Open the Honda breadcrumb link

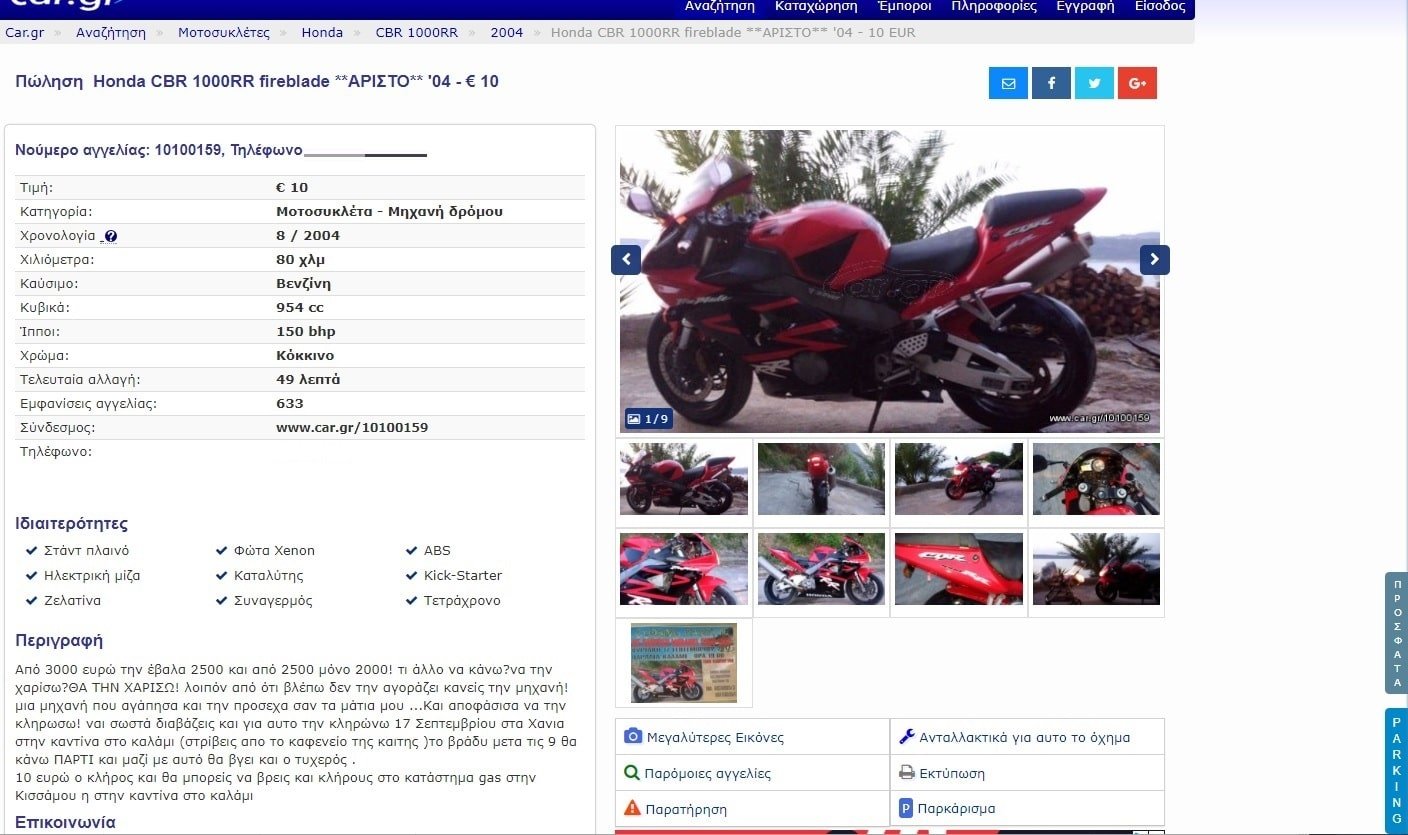point(322,32)
